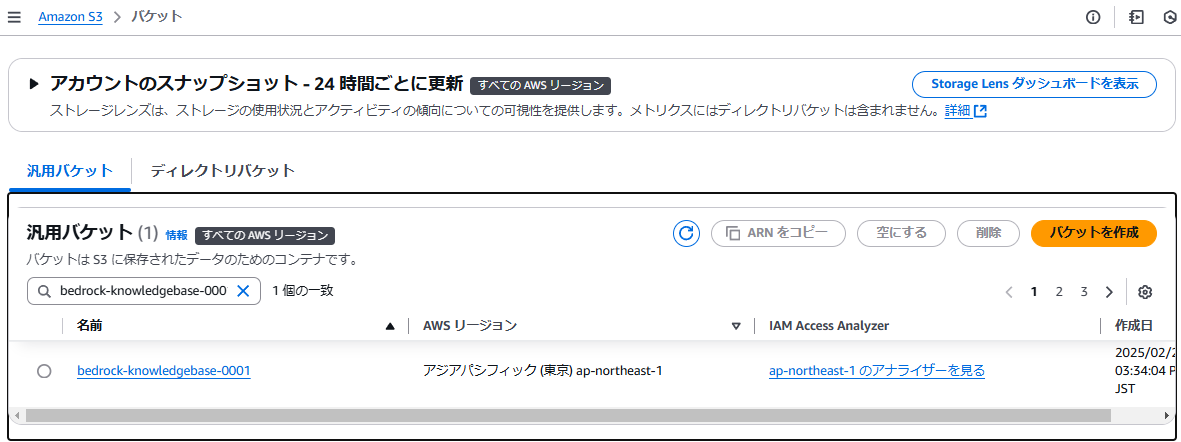This screenshot has width=1181, height=442.
Task: Click the アジアパシフィック (東京) region cell
Action: 542,370
